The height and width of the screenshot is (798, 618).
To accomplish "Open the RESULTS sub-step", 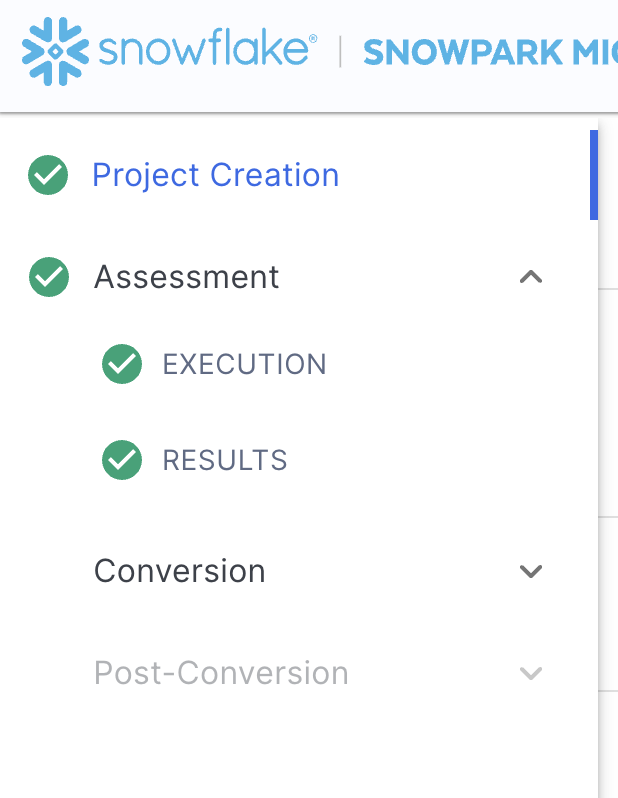I will [x=225, y=460].
